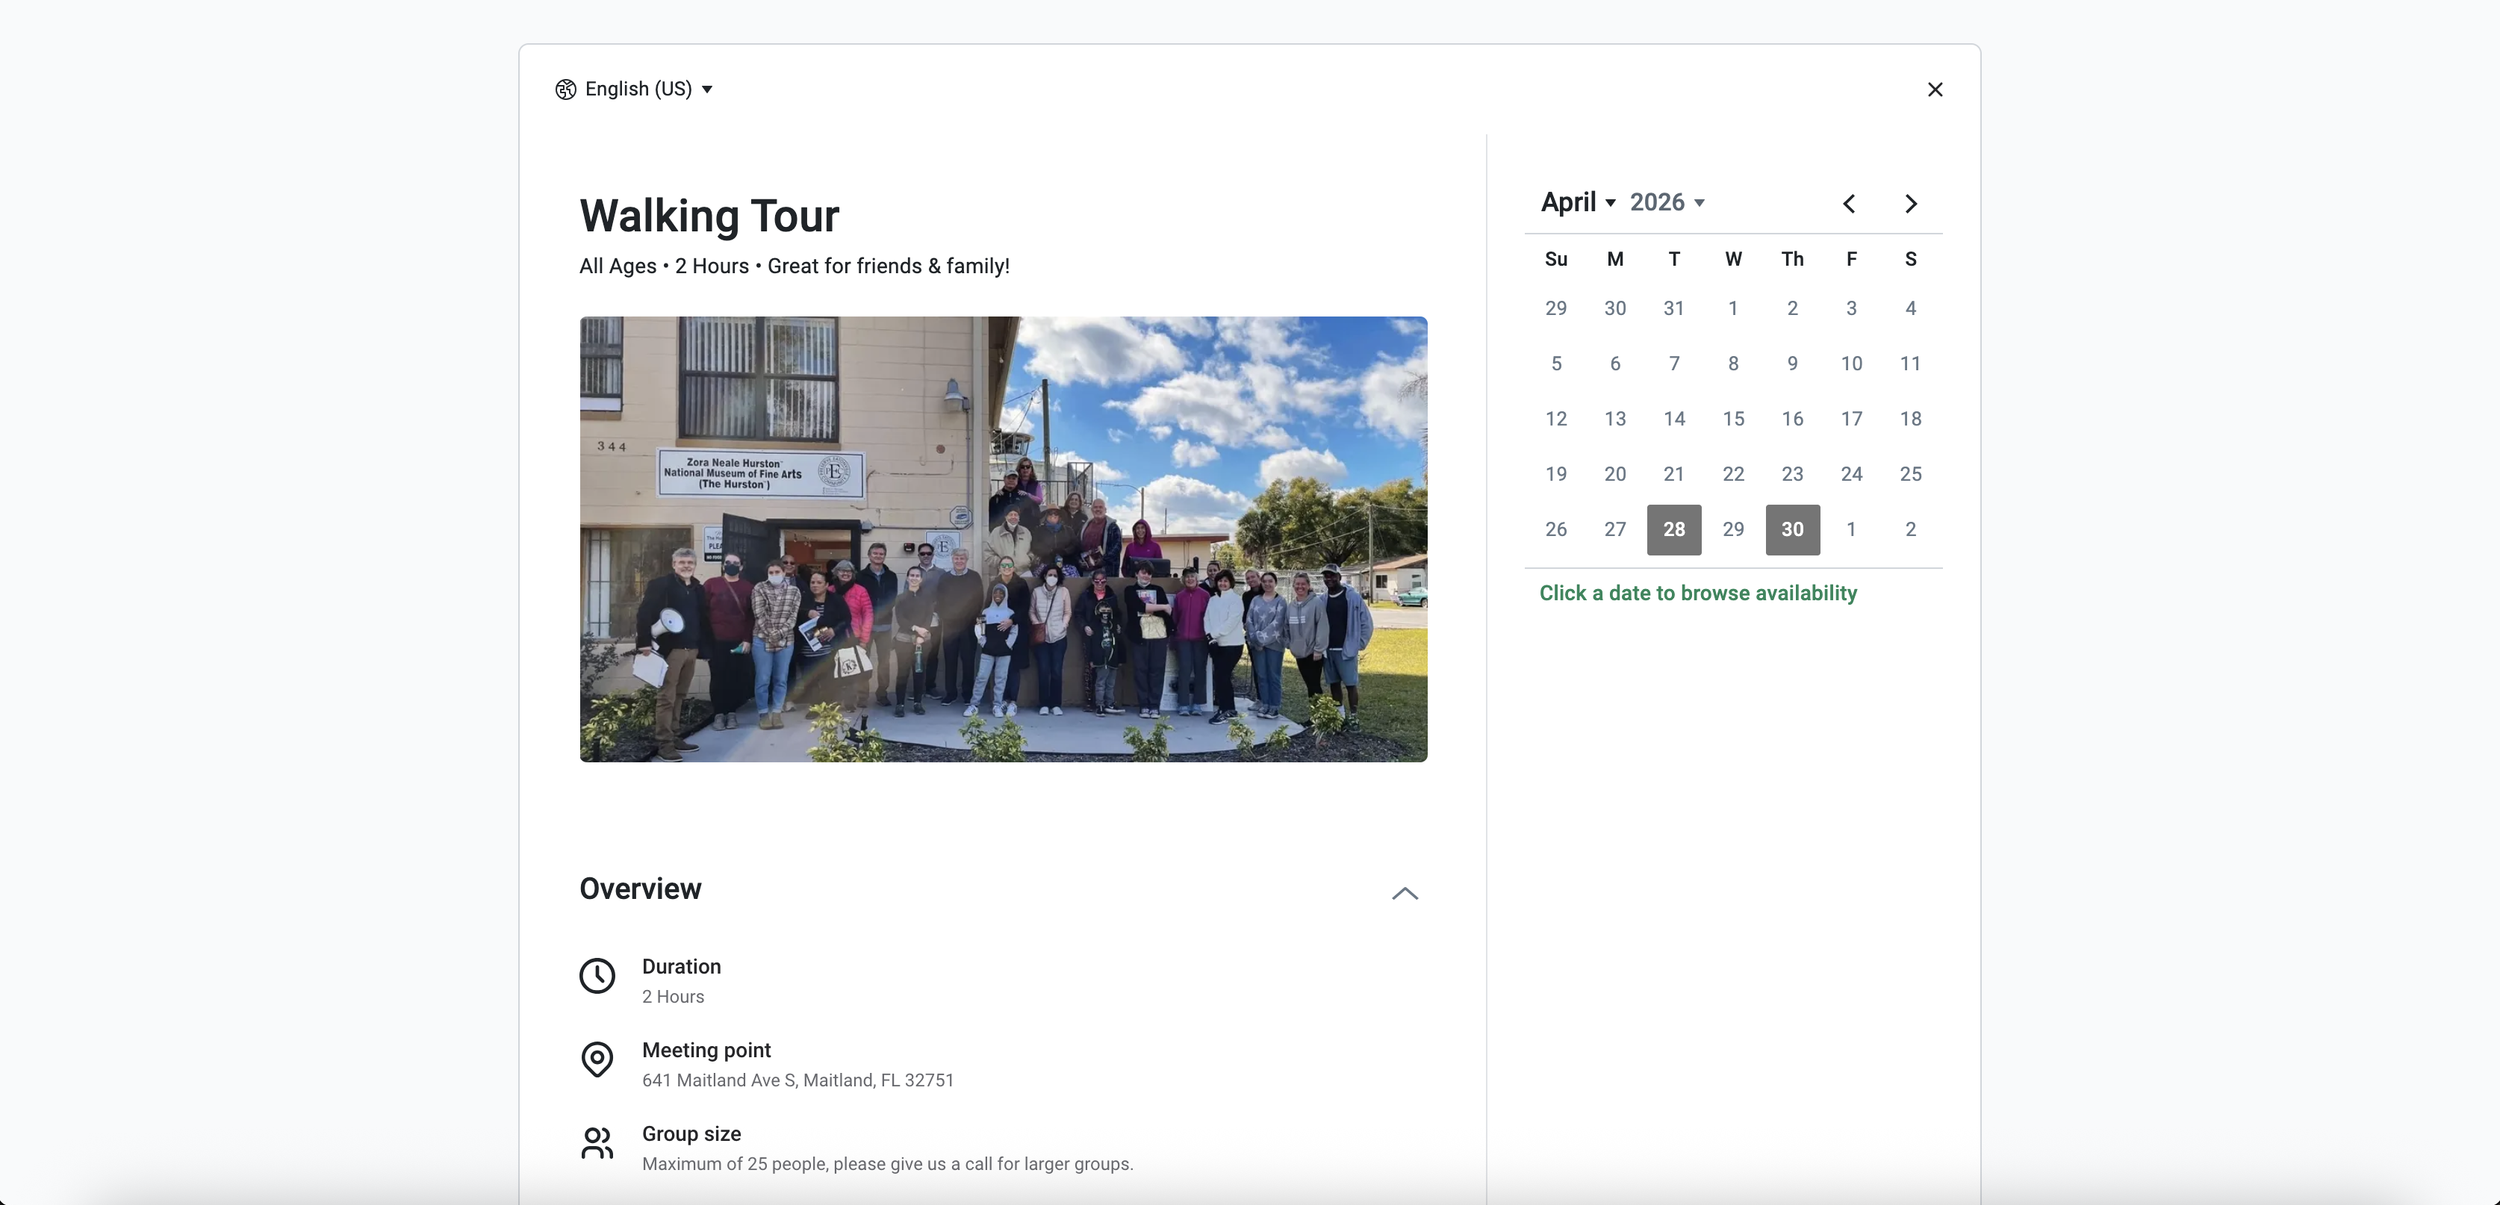The image size is (2500, 1205).
Task: Click May 1 in the last calendar row
Action: [x=1850, y=529]
